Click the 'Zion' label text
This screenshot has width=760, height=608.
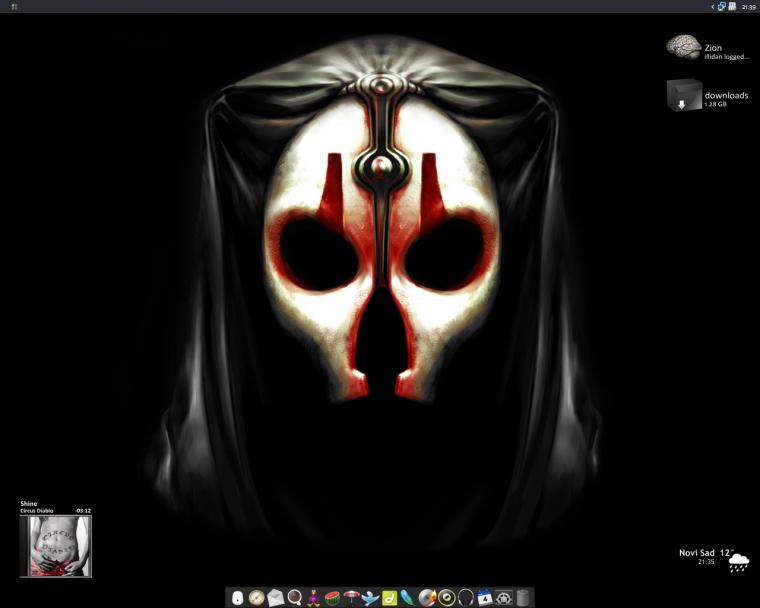pyautogui.click(x=713, y=48)
